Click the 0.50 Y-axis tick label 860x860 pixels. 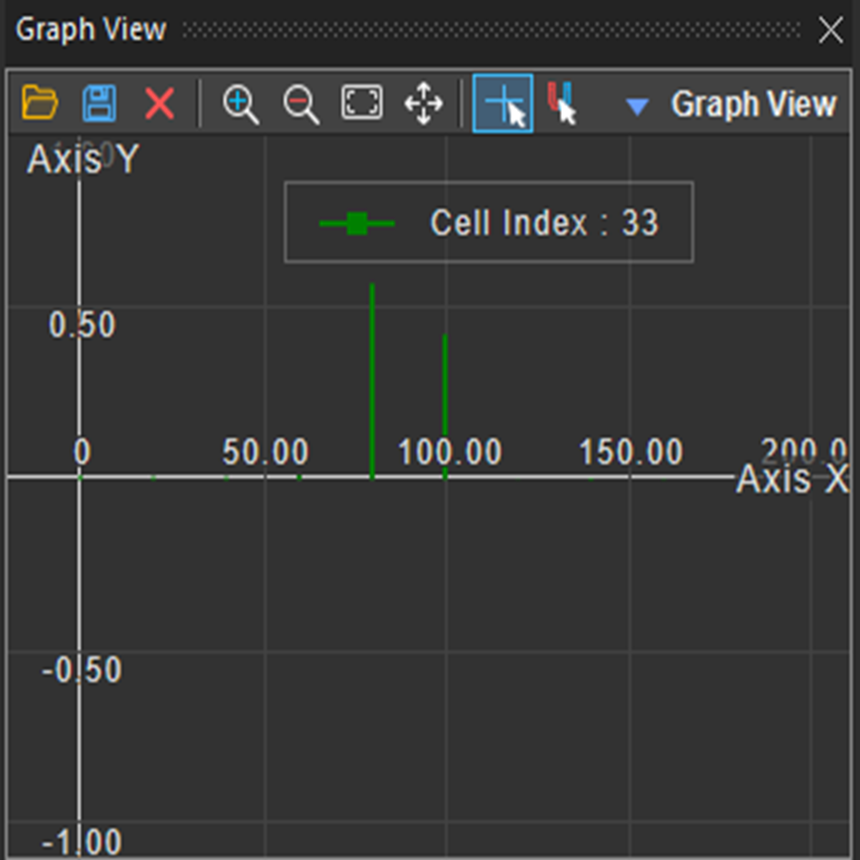pyautogui.click(x=82, y=324)
